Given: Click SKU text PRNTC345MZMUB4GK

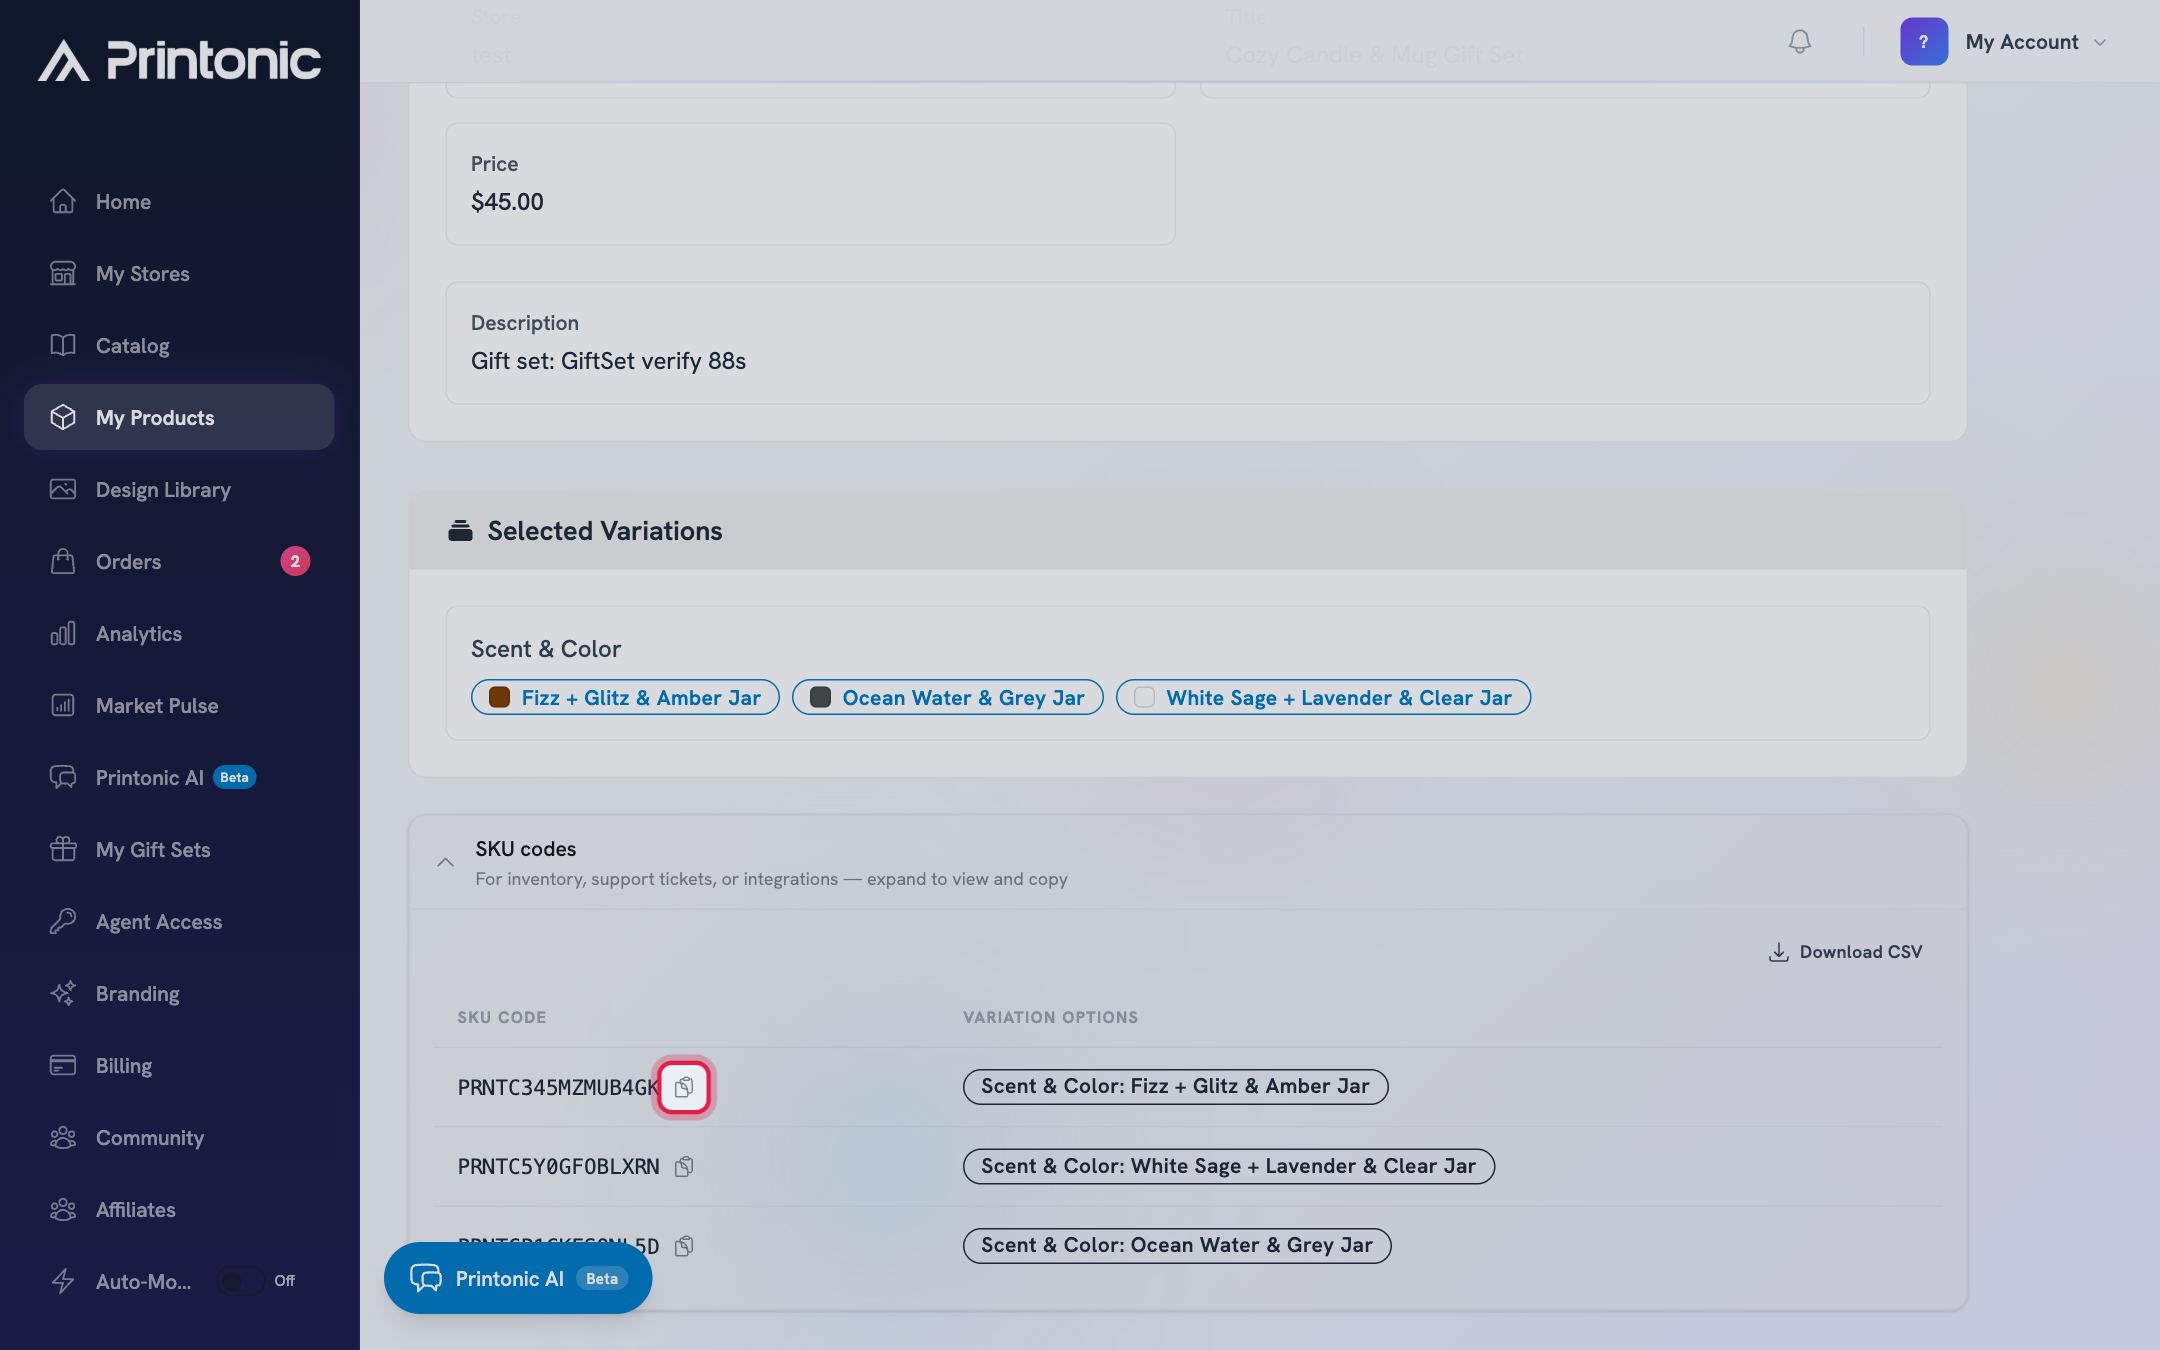Looking at the screenshot, I should (558, 1087).
